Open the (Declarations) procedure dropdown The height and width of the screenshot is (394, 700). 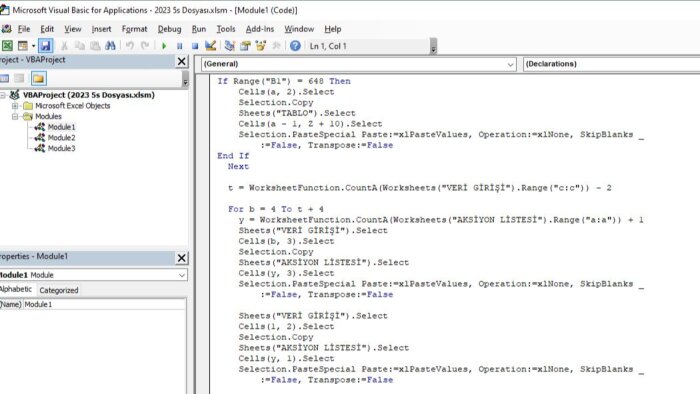(x=611, y=64)
